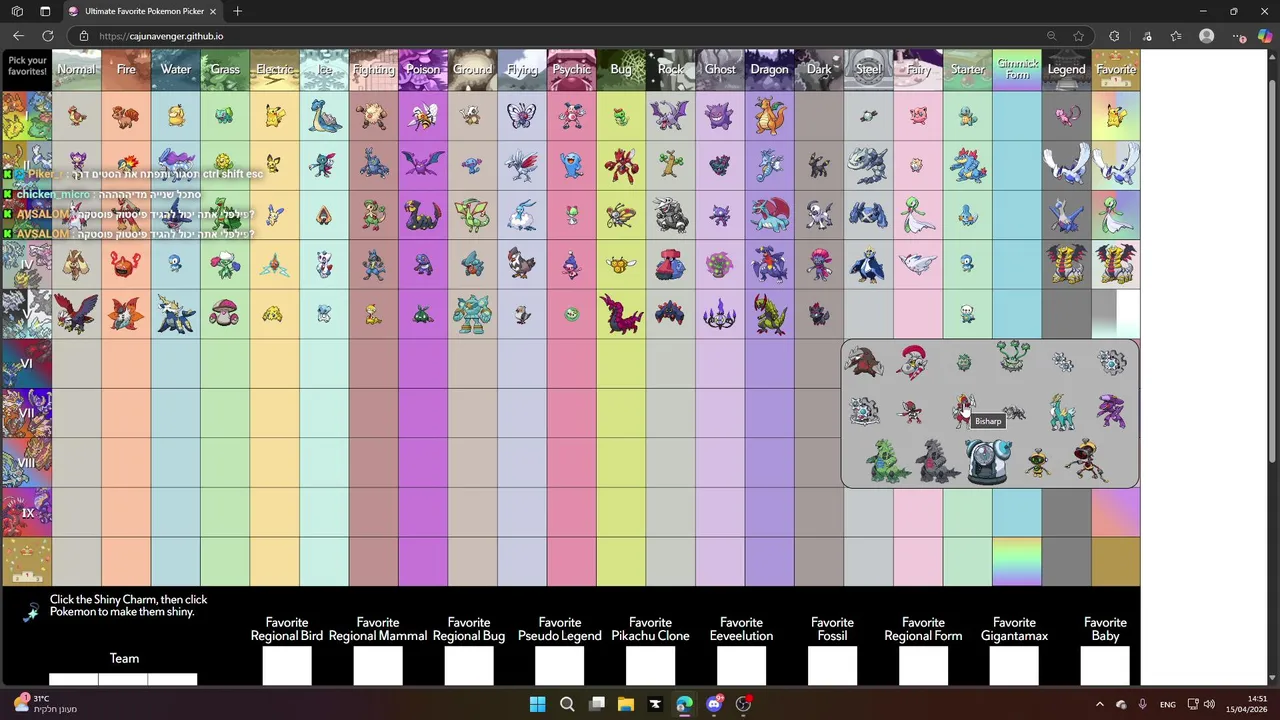The height and width of the screenshot is (720, 1280).
Task: Click Scizor in the Bug column
Action: point(620,165)
